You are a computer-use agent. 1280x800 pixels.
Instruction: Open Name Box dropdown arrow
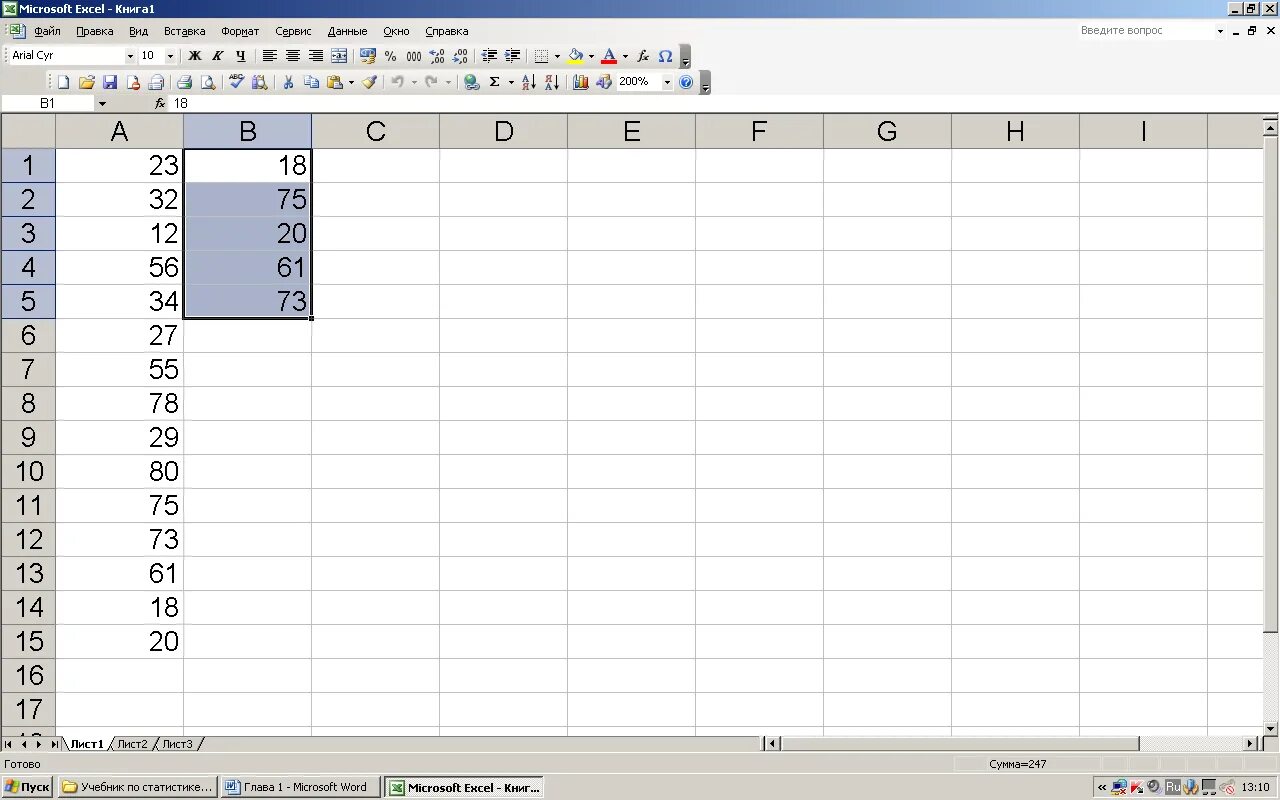(x=102, y=103)
